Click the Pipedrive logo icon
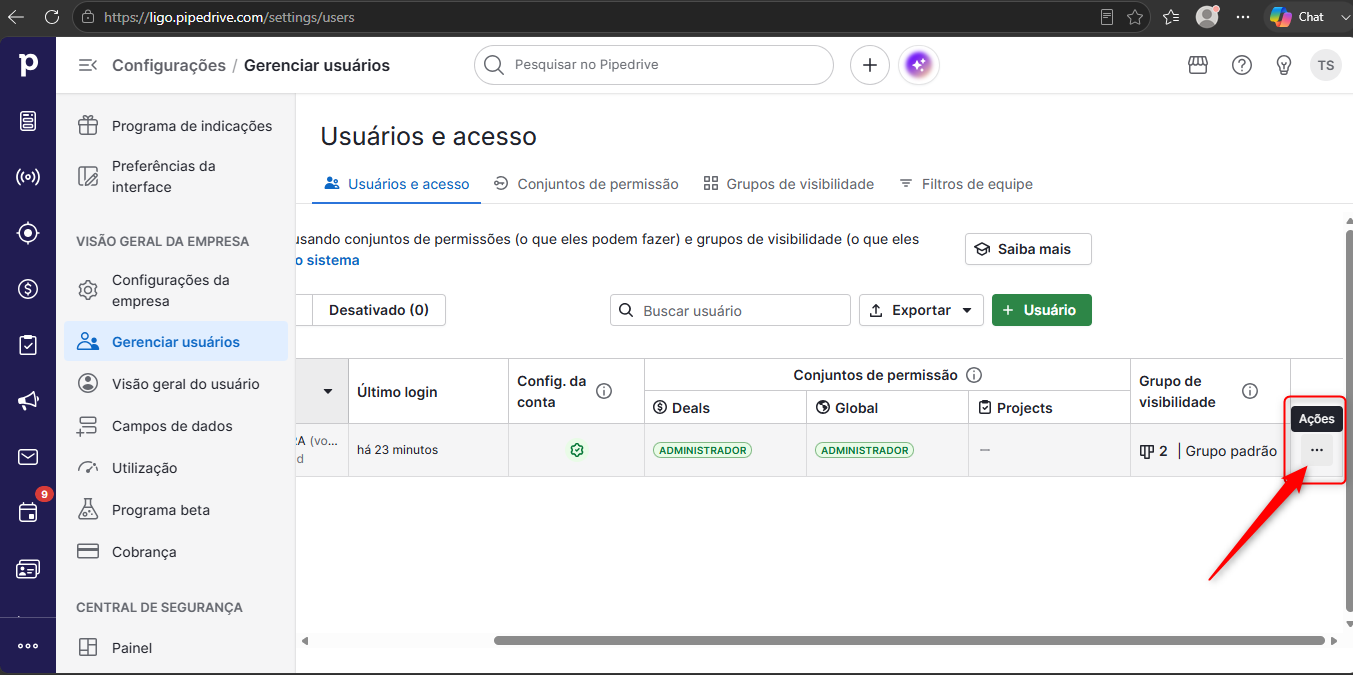This screenshot has width=1353, height=675. [x=28, y=65]
